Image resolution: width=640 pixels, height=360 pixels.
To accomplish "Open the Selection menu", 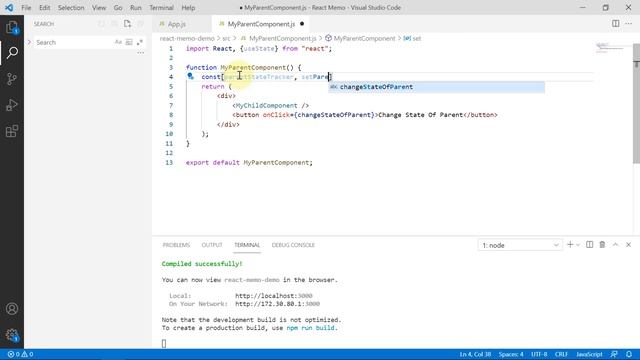I will tap(71, 8).
